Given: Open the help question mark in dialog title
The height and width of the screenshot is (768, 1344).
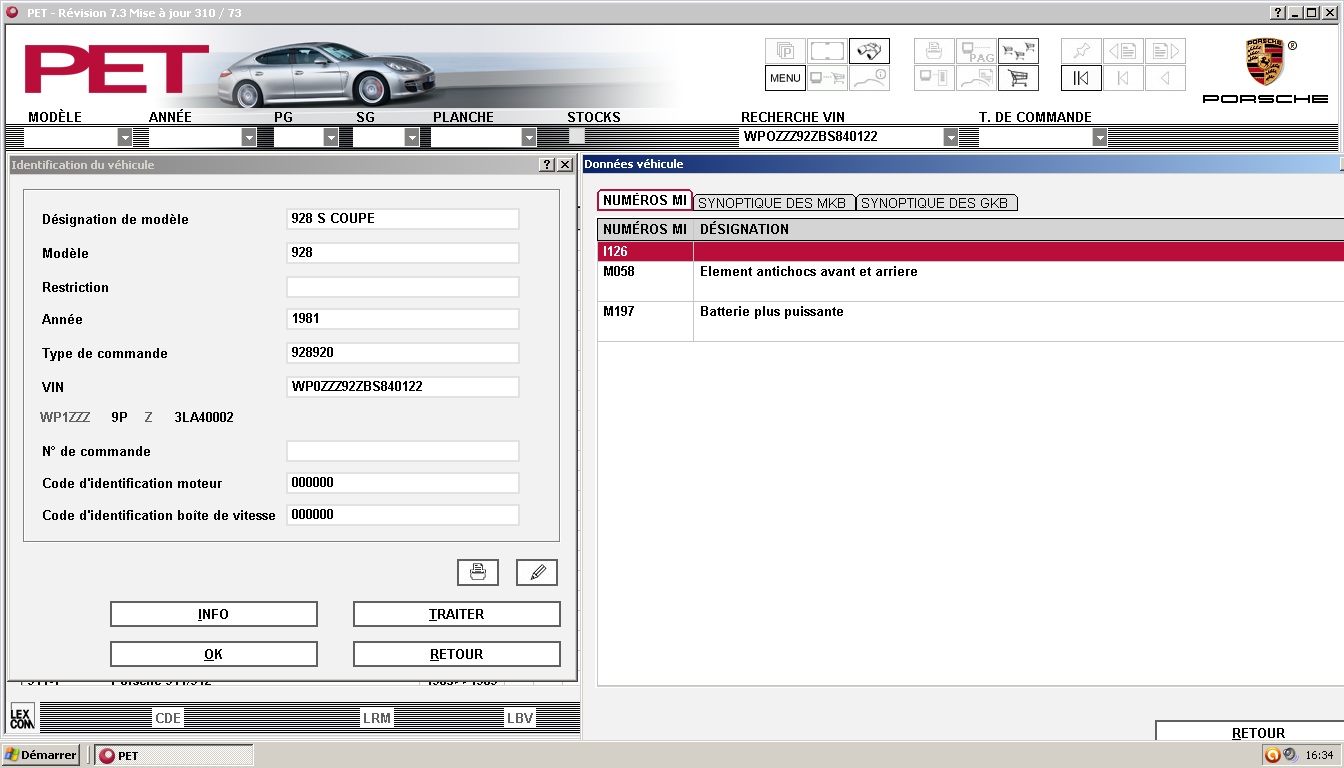Looking at the screenshot, I should tap(547, 165).
